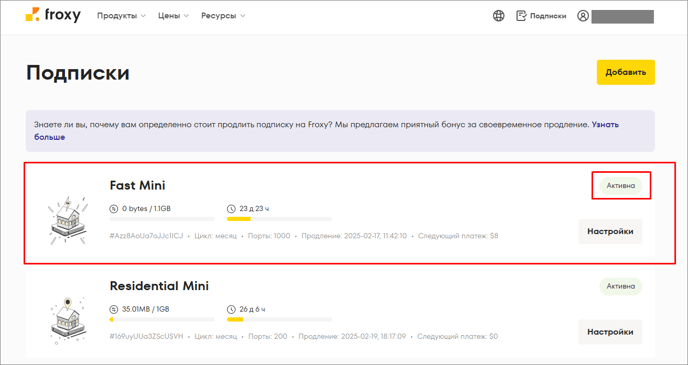
Task: Expand the Продукты menu
Action: click(x=121, y=16)
